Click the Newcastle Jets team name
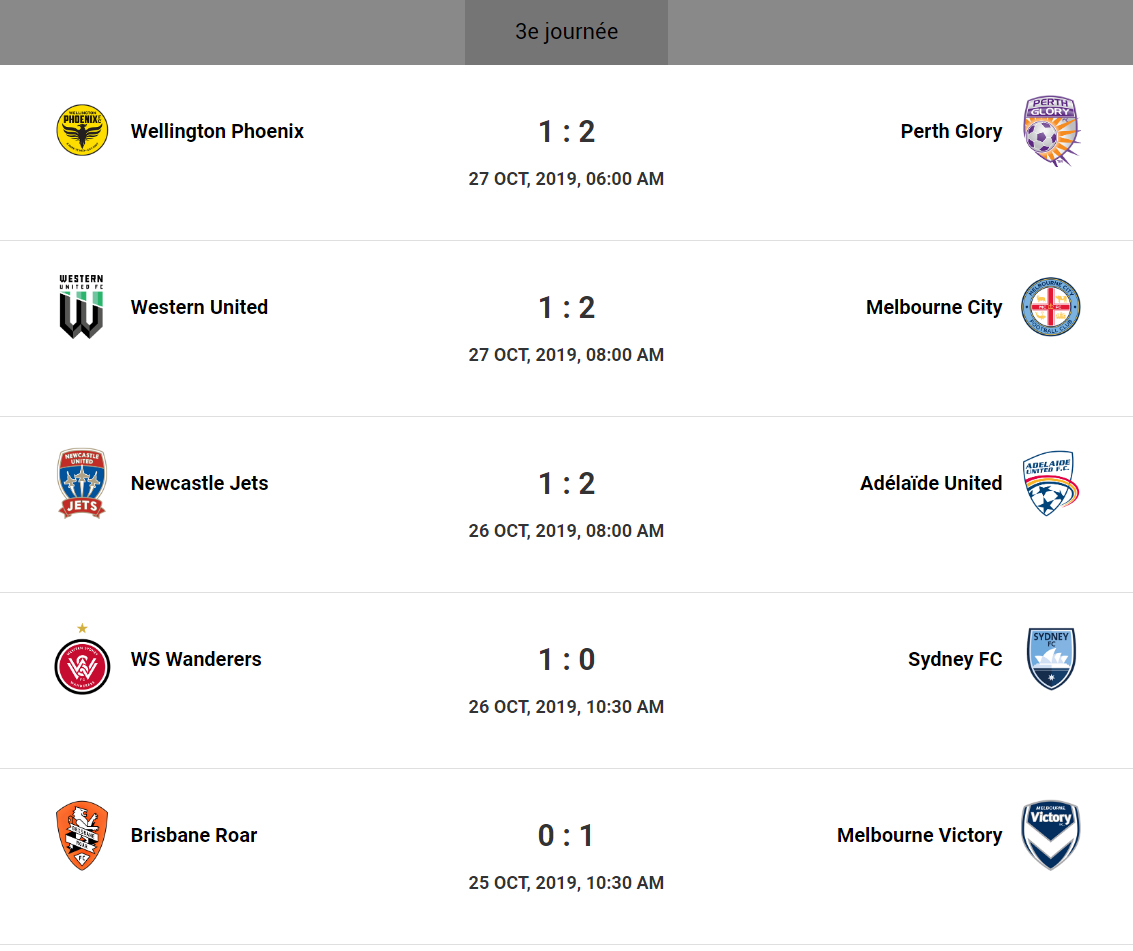1133x951 pixels. pyautogui.click(x=200, y=483)
